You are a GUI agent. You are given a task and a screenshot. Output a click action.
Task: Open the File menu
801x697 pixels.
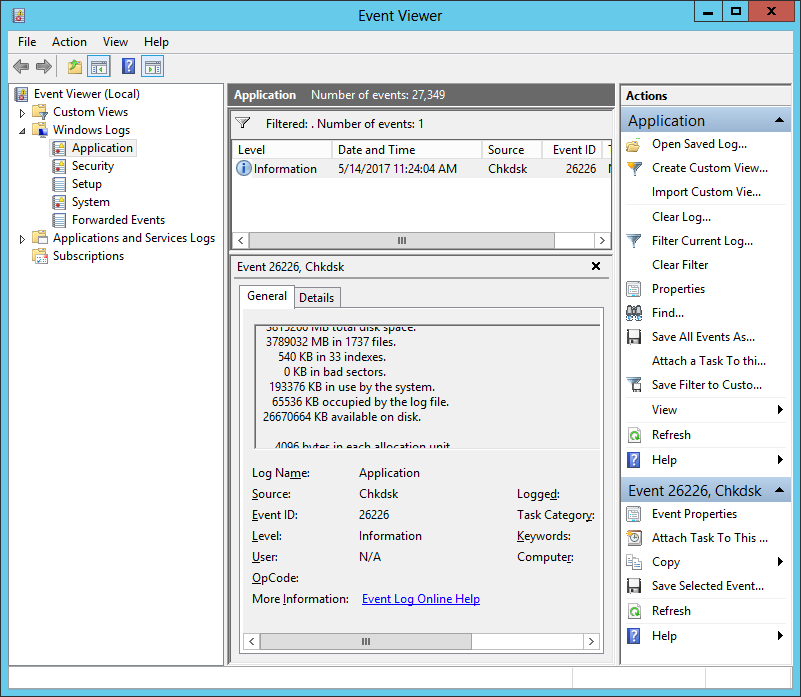coord(27,42)
